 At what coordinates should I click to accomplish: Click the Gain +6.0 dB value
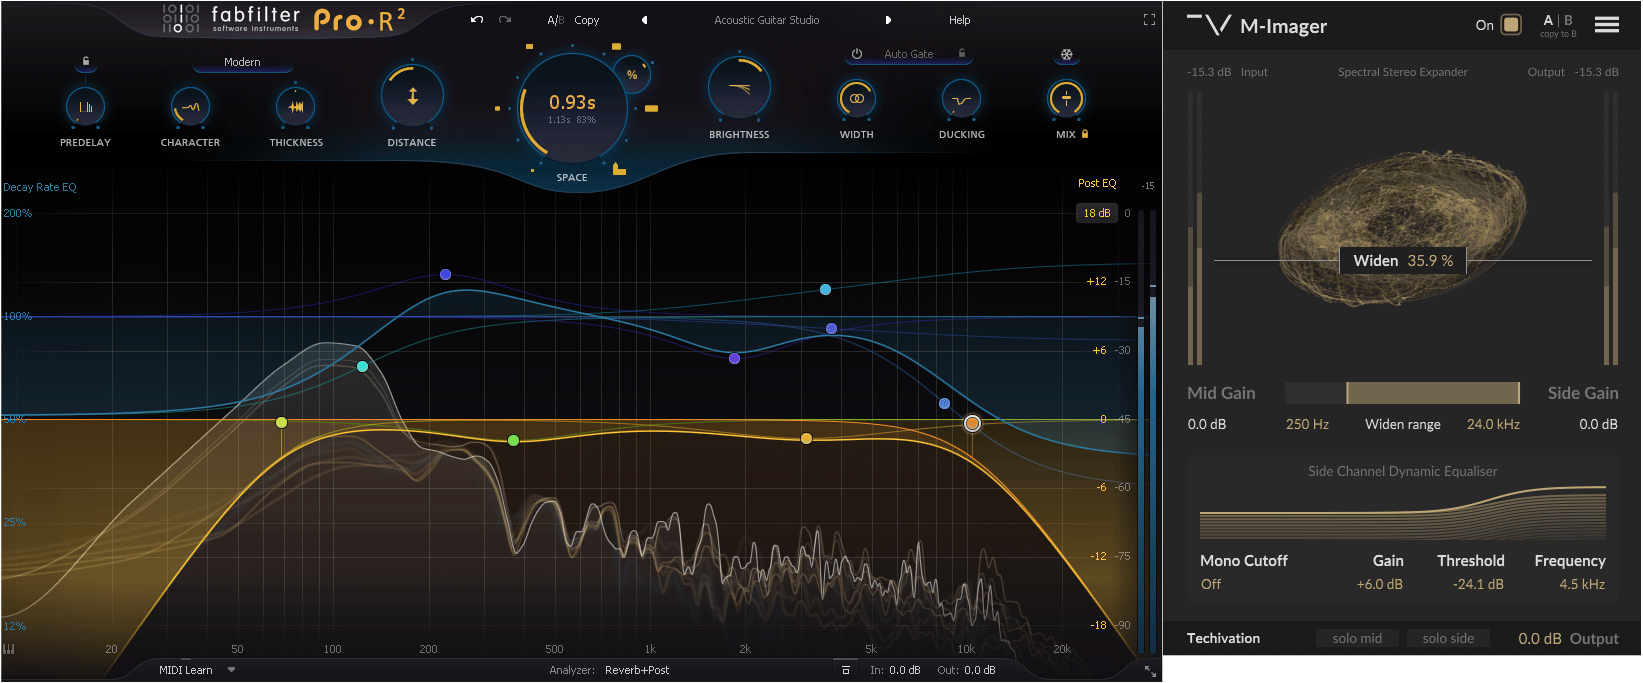pyautogui.click(x=1379, y=584)
